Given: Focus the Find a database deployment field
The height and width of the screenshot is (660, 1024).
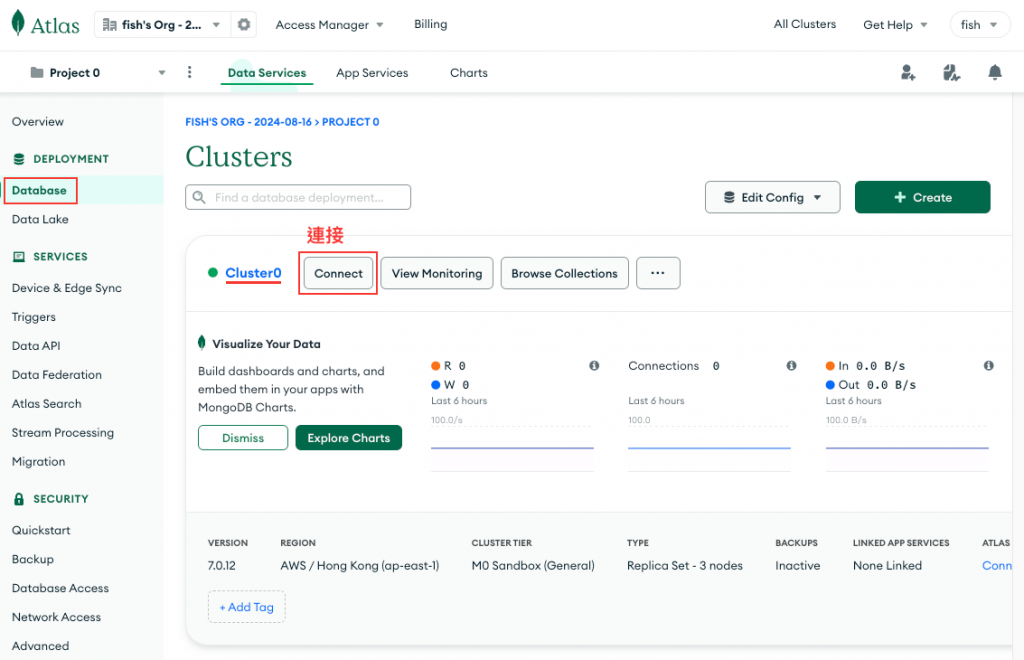Looking at the screenshot, I should pyautogui.click(x=298, y=197).
